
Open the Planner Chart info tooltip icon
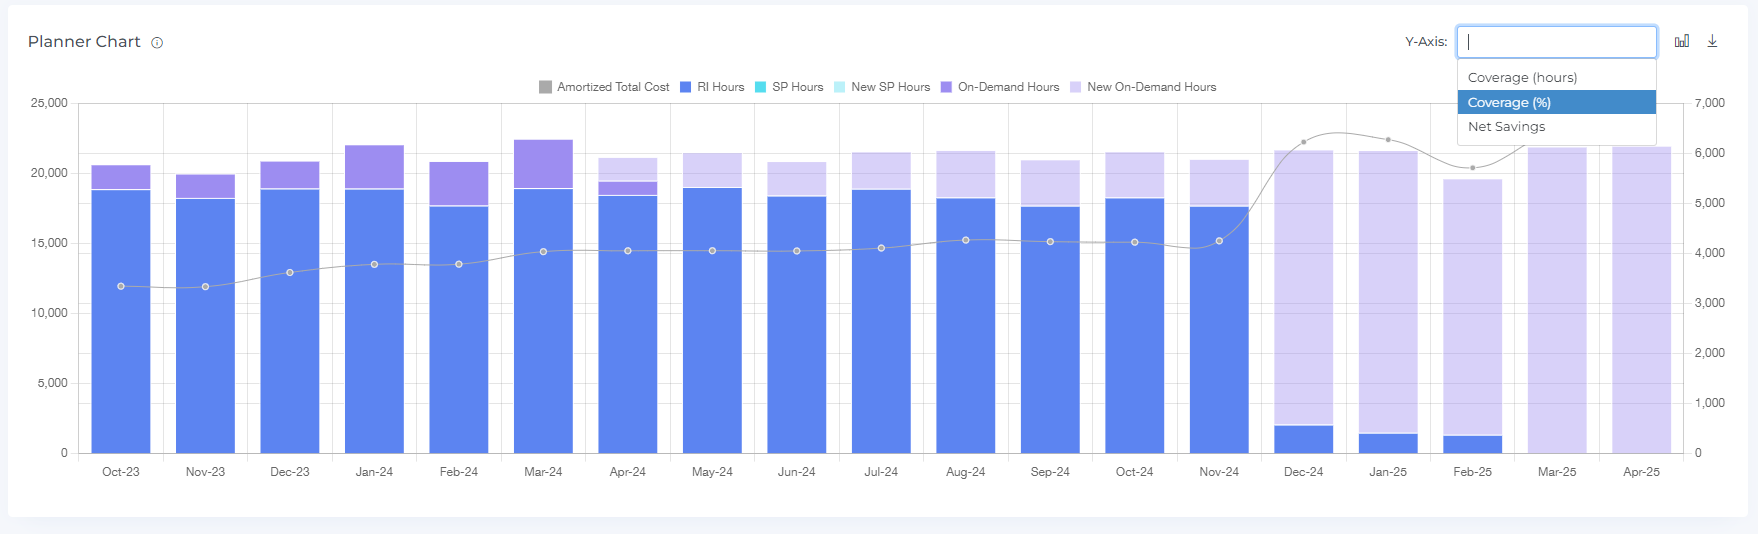tap(157, 43)
